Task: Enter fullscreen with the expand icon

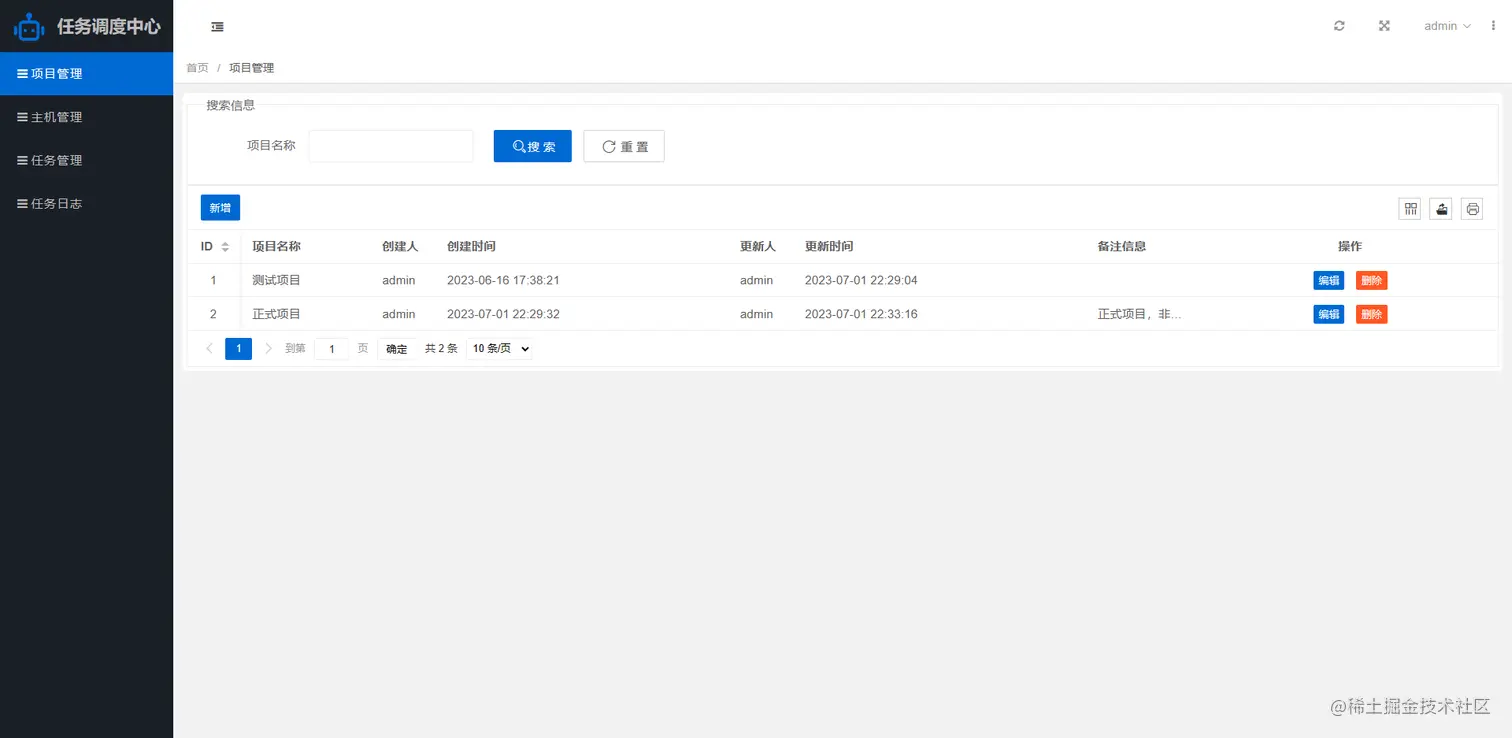Action: coord(1385,26)
